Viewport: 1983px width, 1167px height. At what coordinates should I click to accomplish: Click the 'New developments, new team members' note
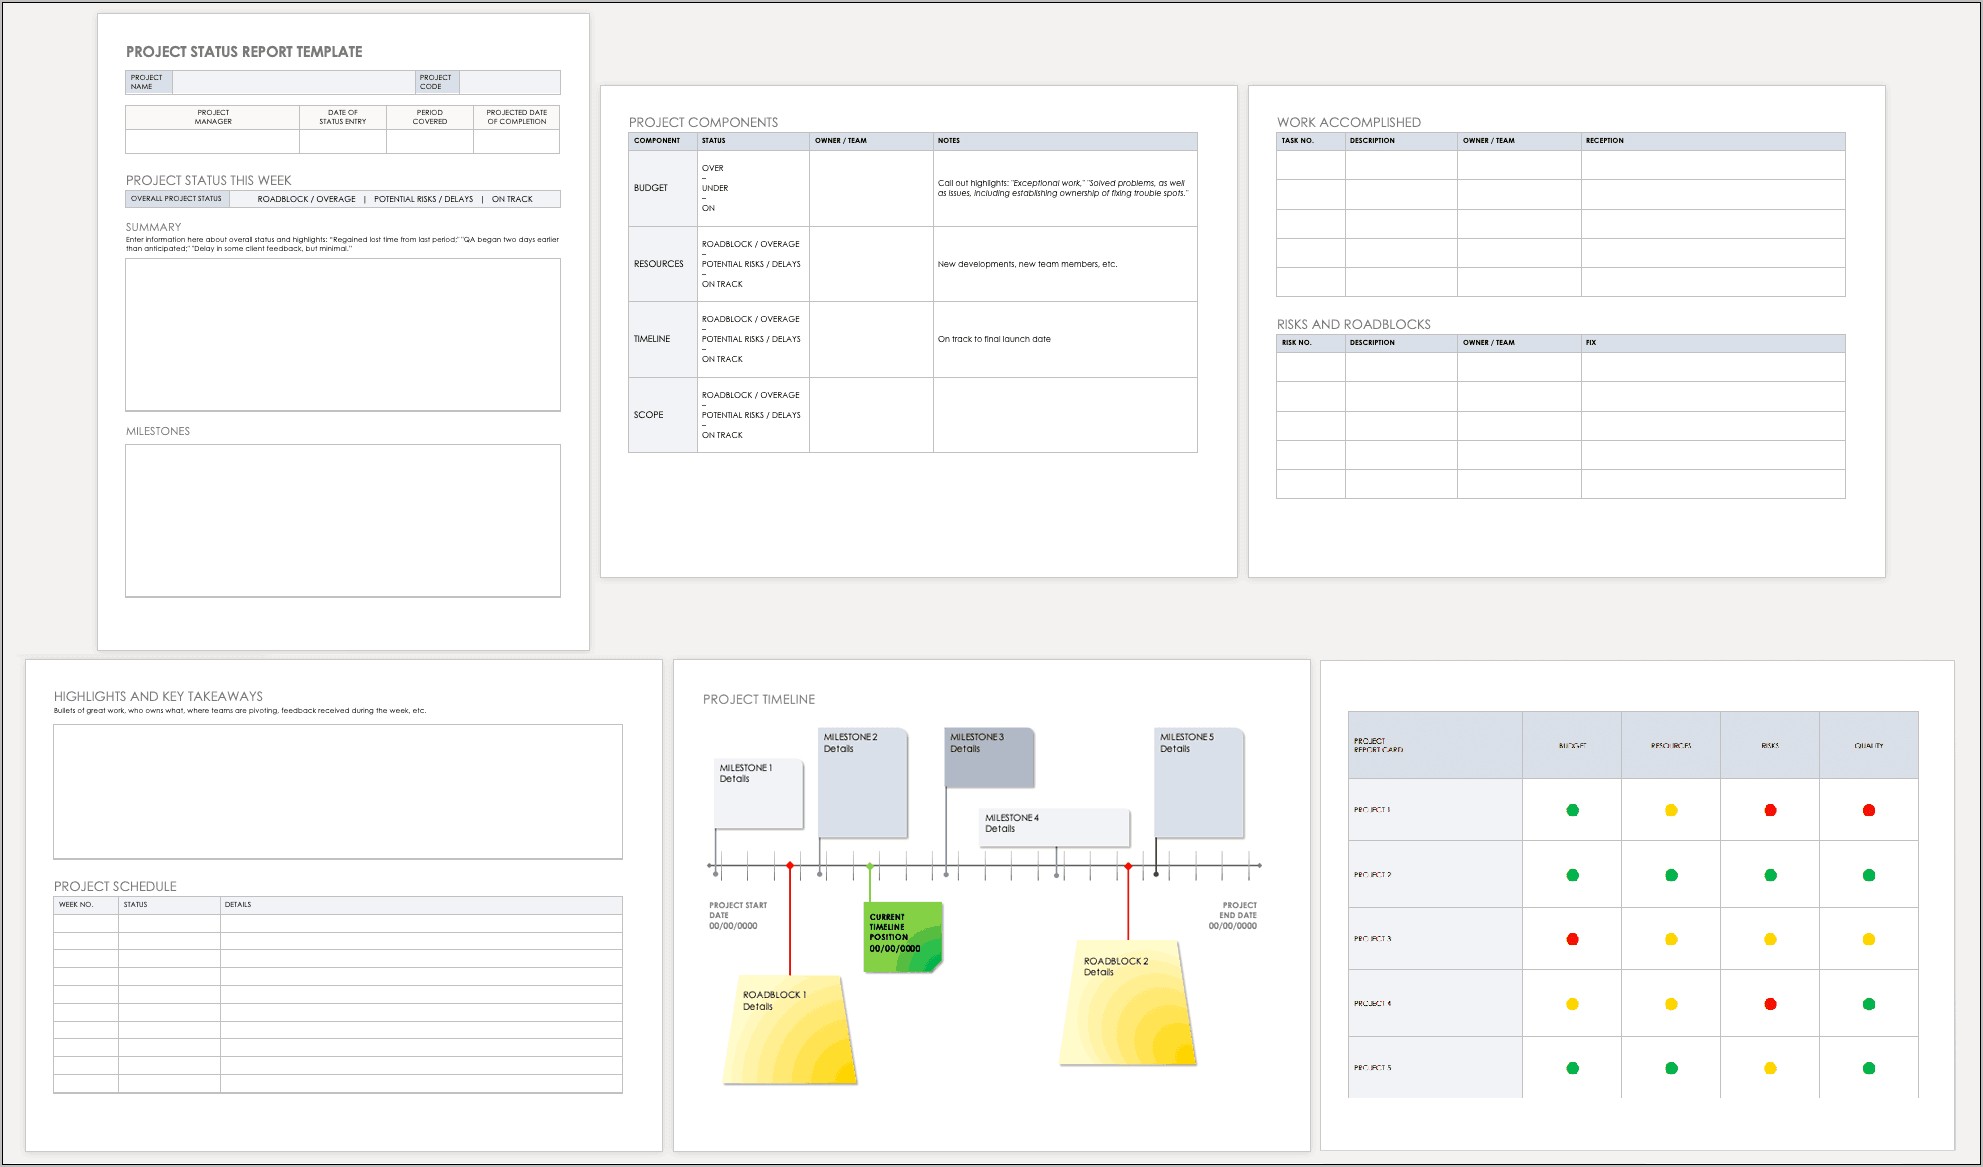(x=1027, y=264)
